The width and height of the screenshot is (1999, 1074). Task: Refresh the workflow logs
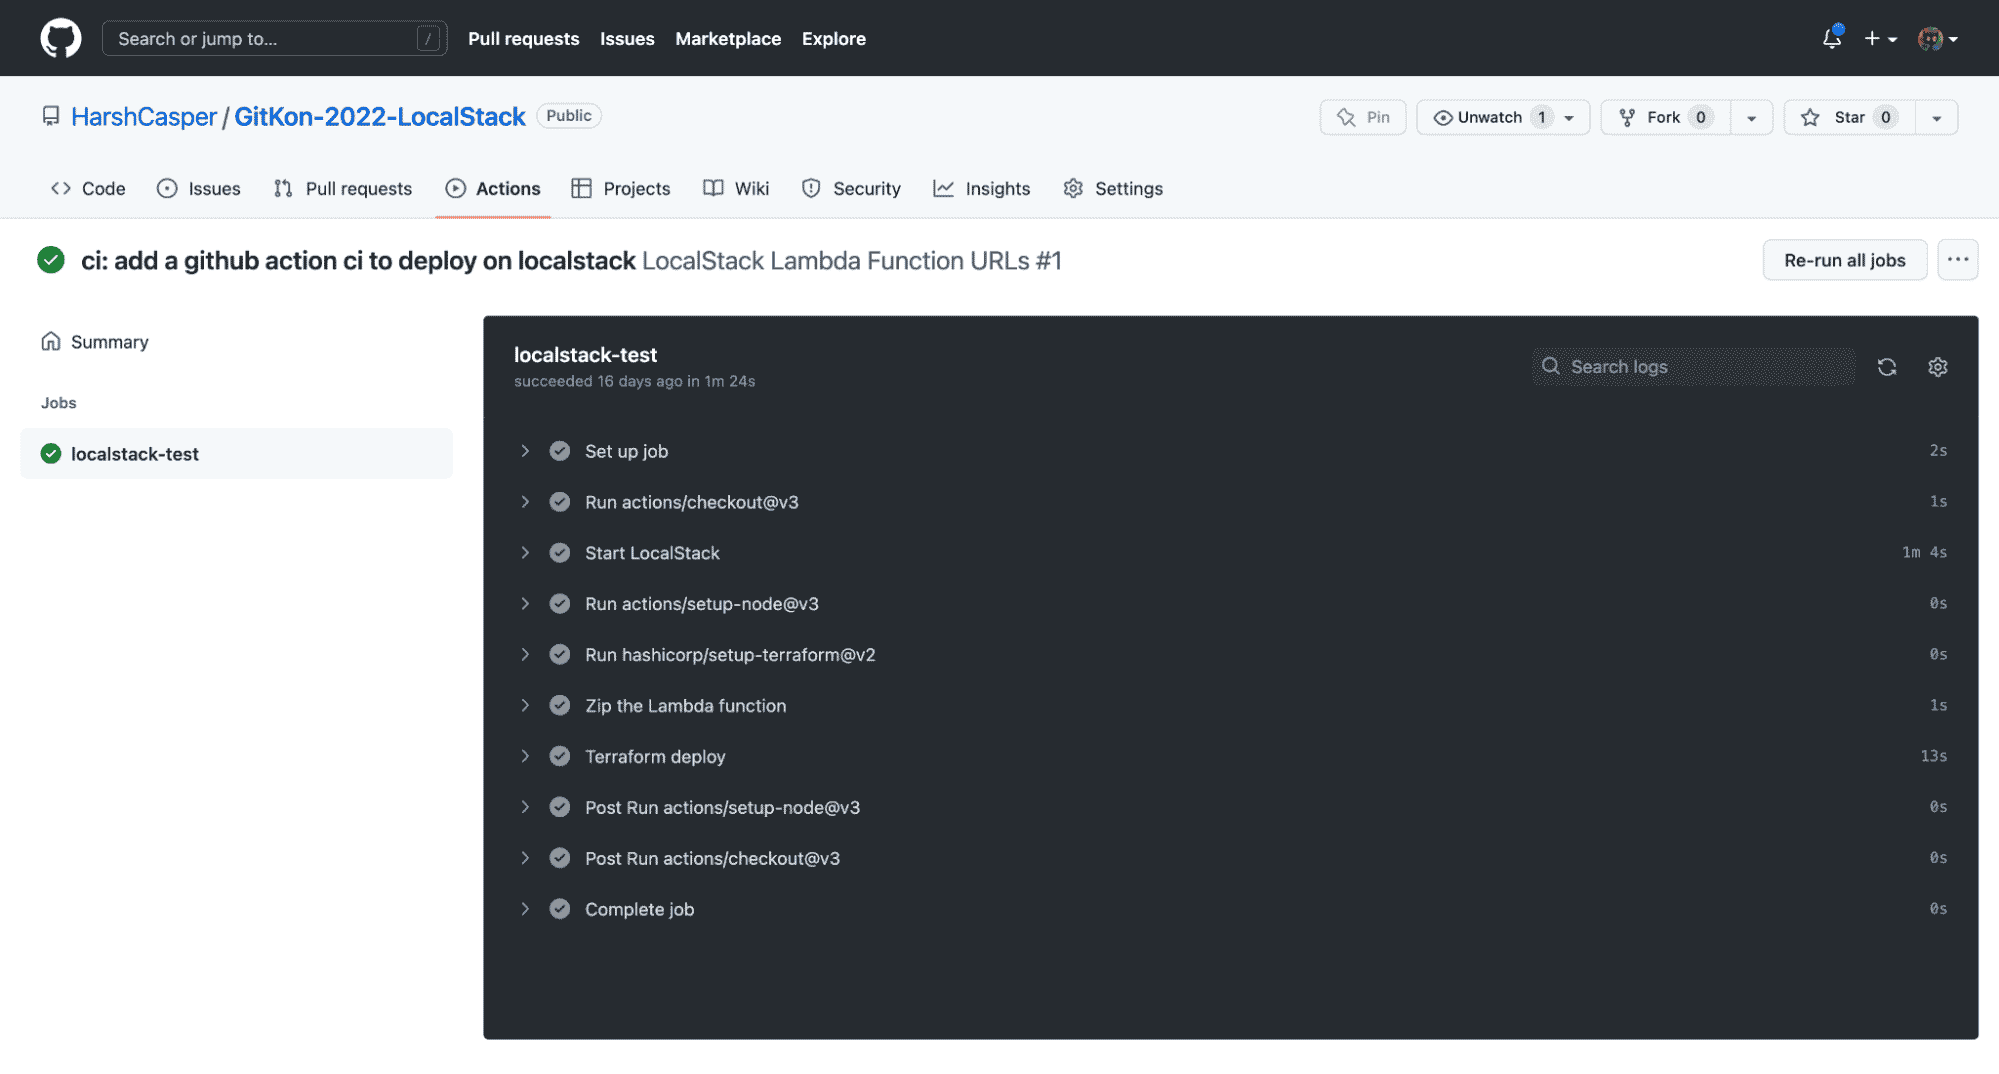point(1888,367)
